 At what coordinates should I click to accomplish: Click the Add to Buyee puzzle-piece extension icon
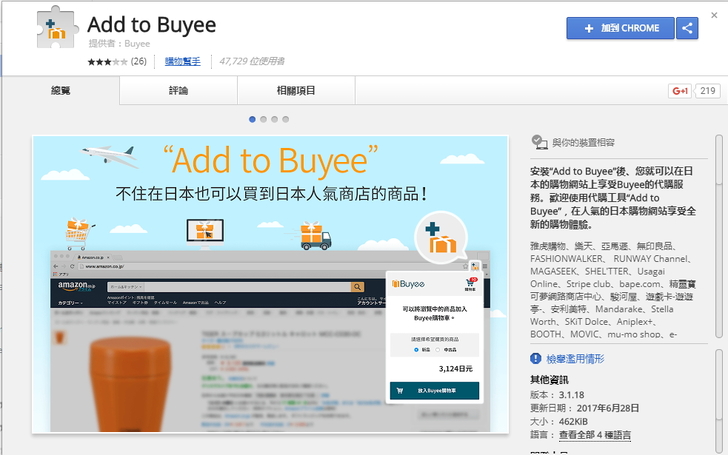pos(56,27)
